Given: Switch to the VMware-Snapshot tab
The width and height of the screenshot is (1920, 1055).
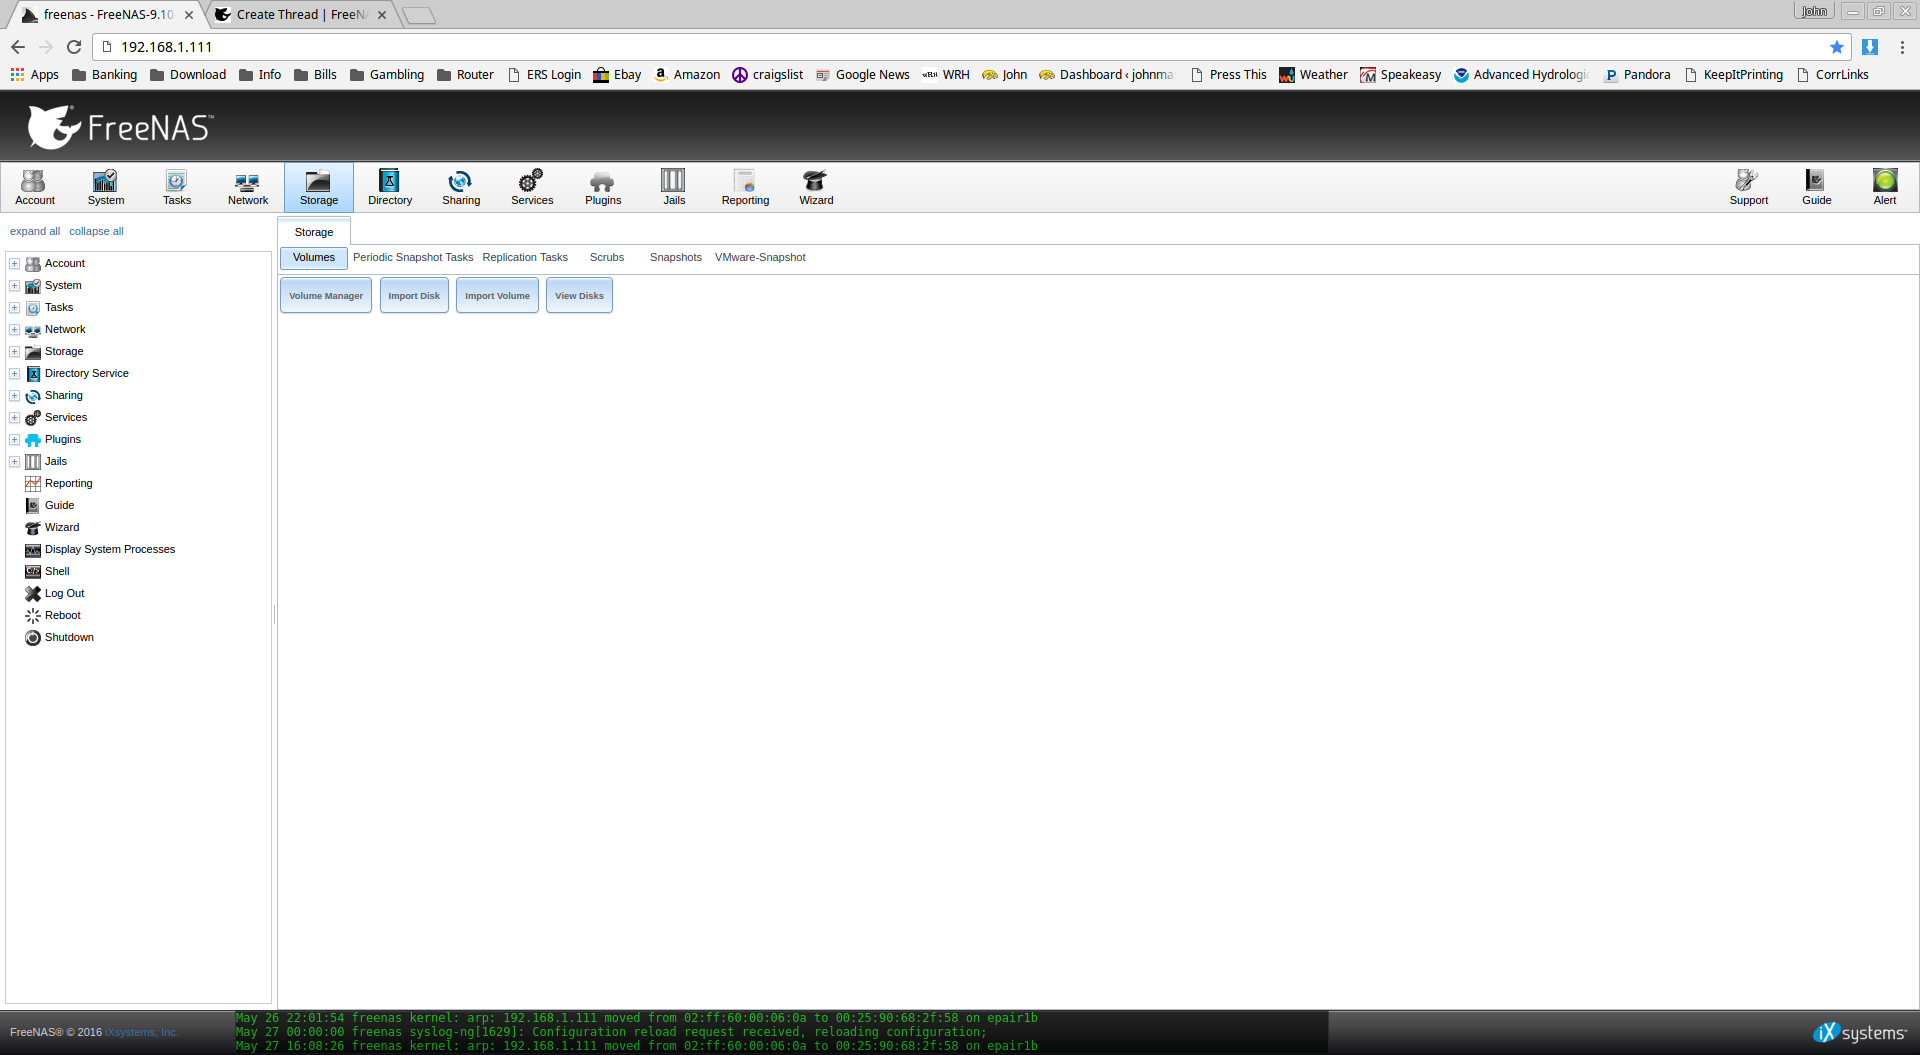Looking at the screenshot, I should coord(760,258).
